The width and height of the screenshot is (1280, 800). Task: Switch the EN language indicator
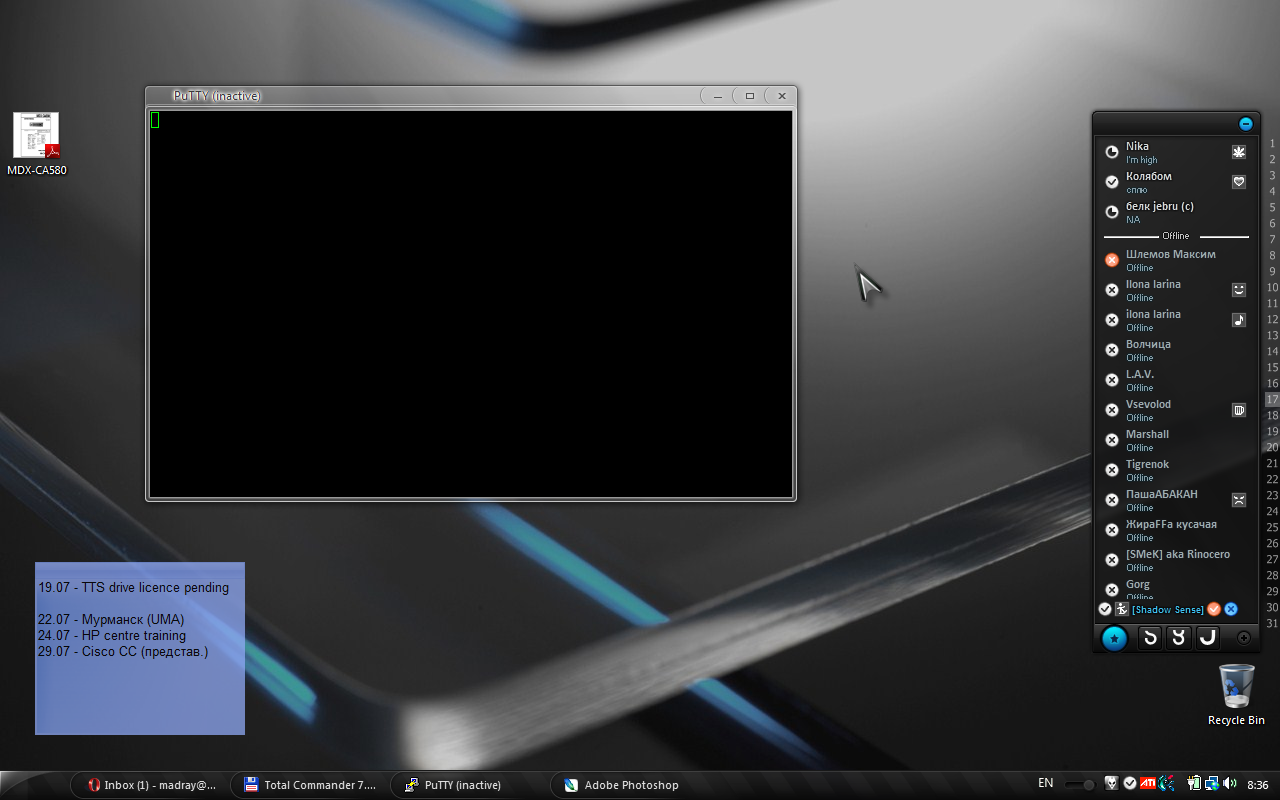coord(1045,783)
